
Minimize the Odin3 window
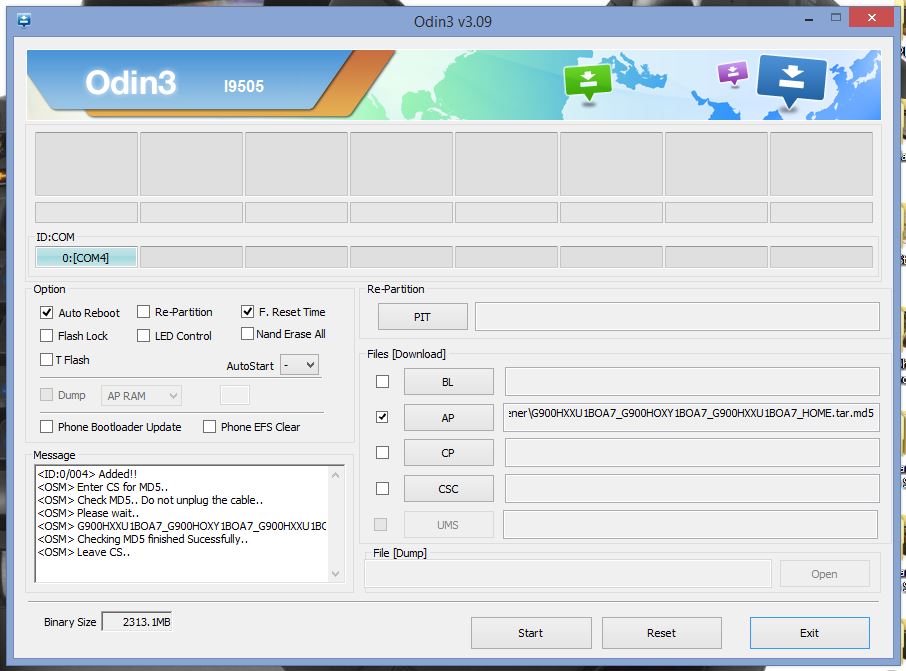point(809,20)
